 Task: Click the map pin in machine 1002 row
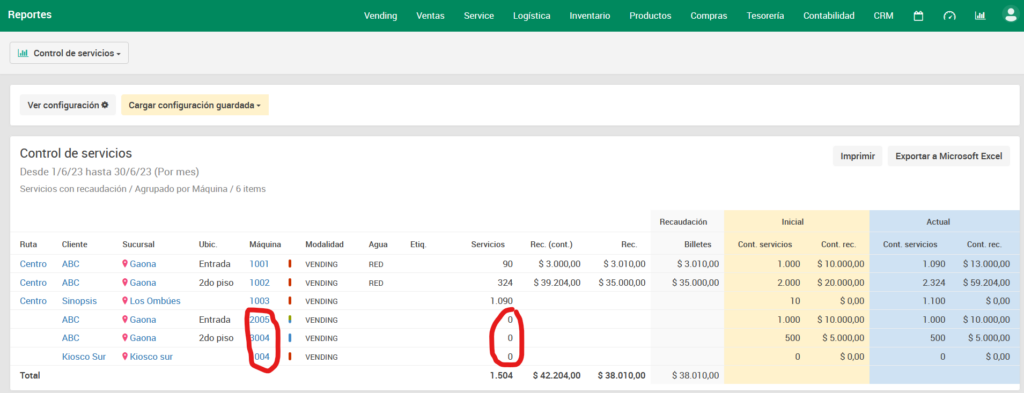(125, 283)
